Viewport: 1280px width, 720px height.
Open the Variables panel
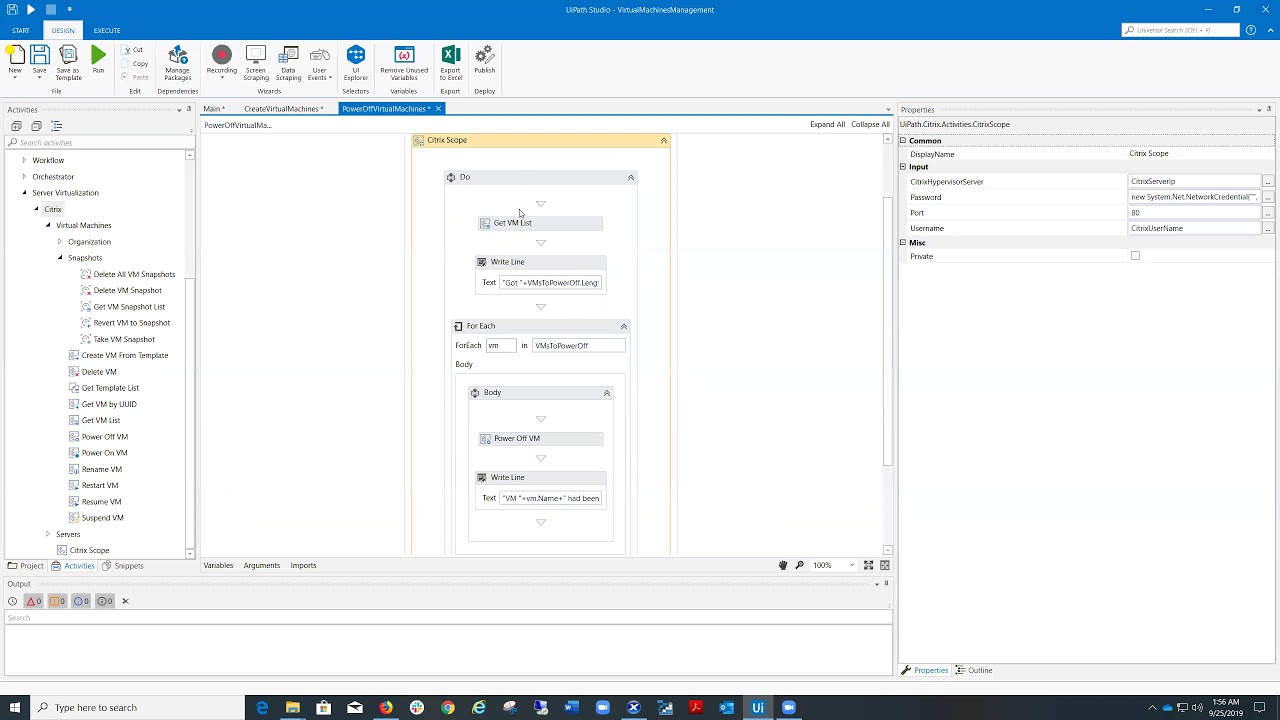pos(218,566)
